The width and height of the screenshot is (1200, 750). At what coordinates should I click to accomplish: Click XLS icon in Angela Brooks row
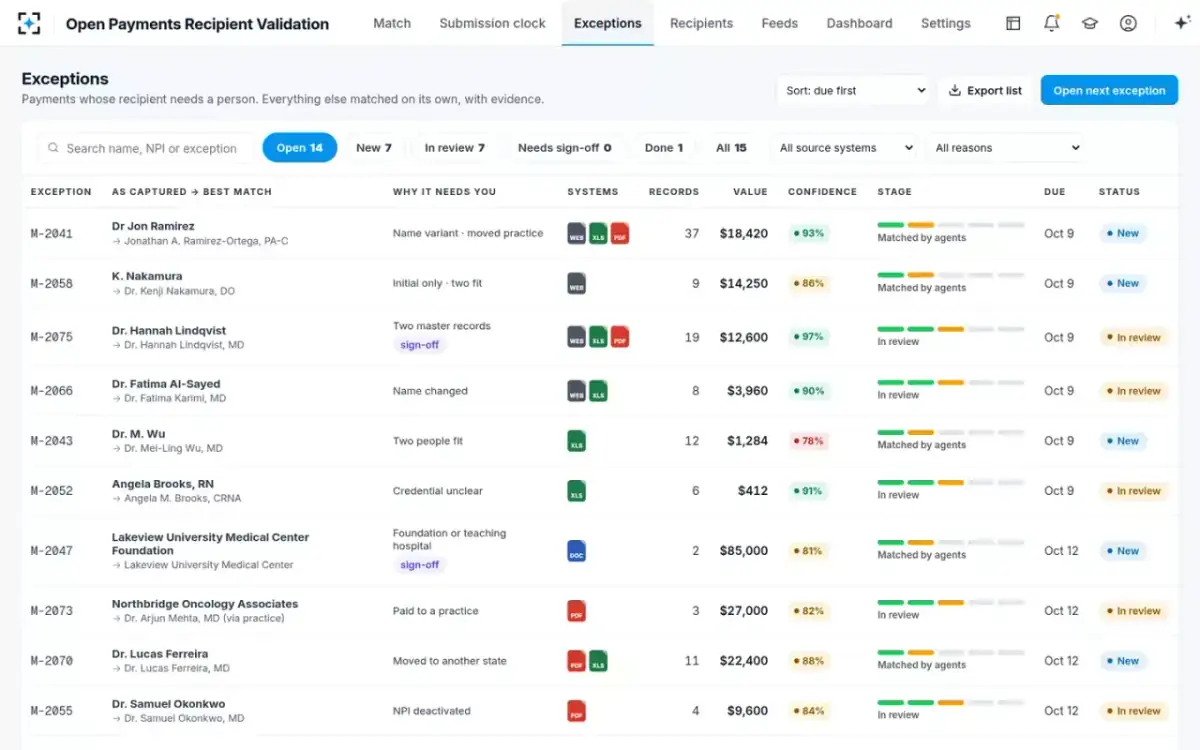click(x=577, y=491)
